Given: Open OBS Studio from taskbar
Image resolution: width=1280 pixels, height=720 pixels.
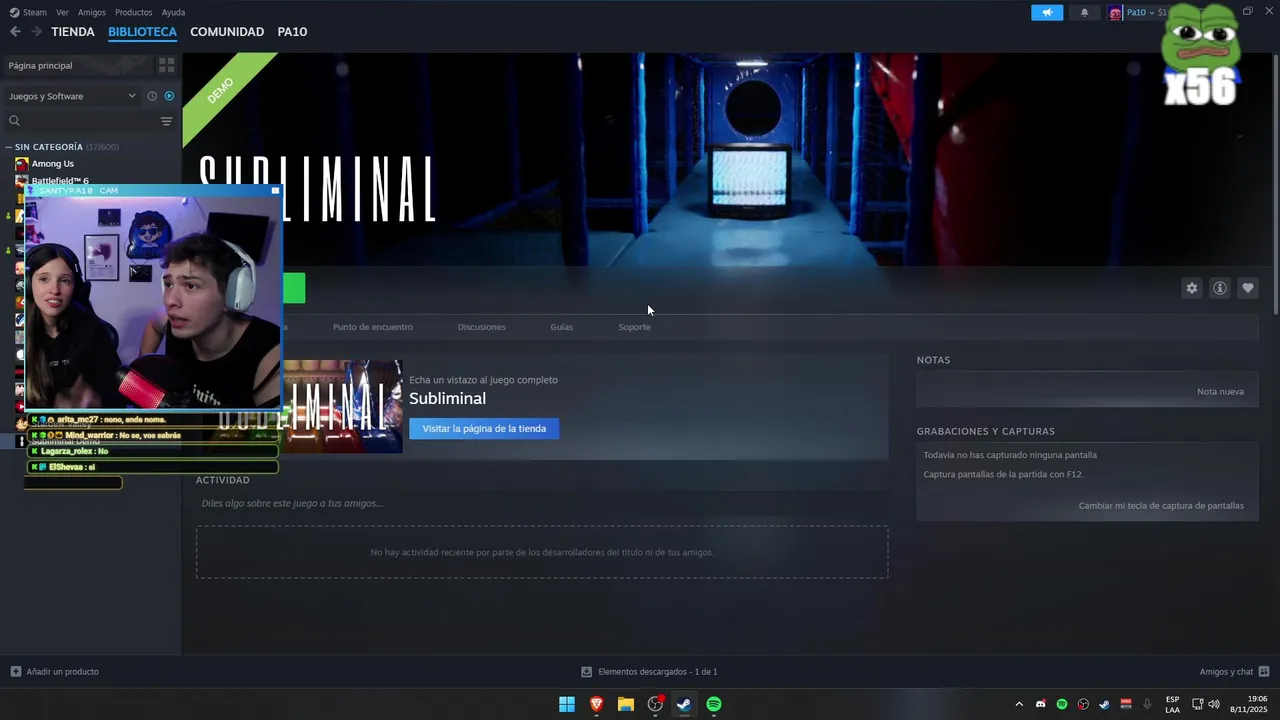Looking at the screenshot, I should 655,704.
